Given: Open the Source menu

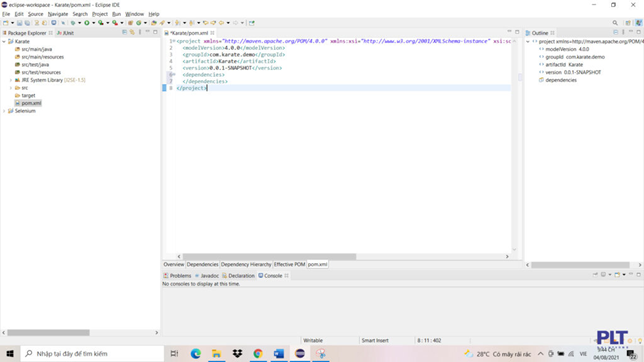Looking at the screenshot, I should [x=35, y=14].
